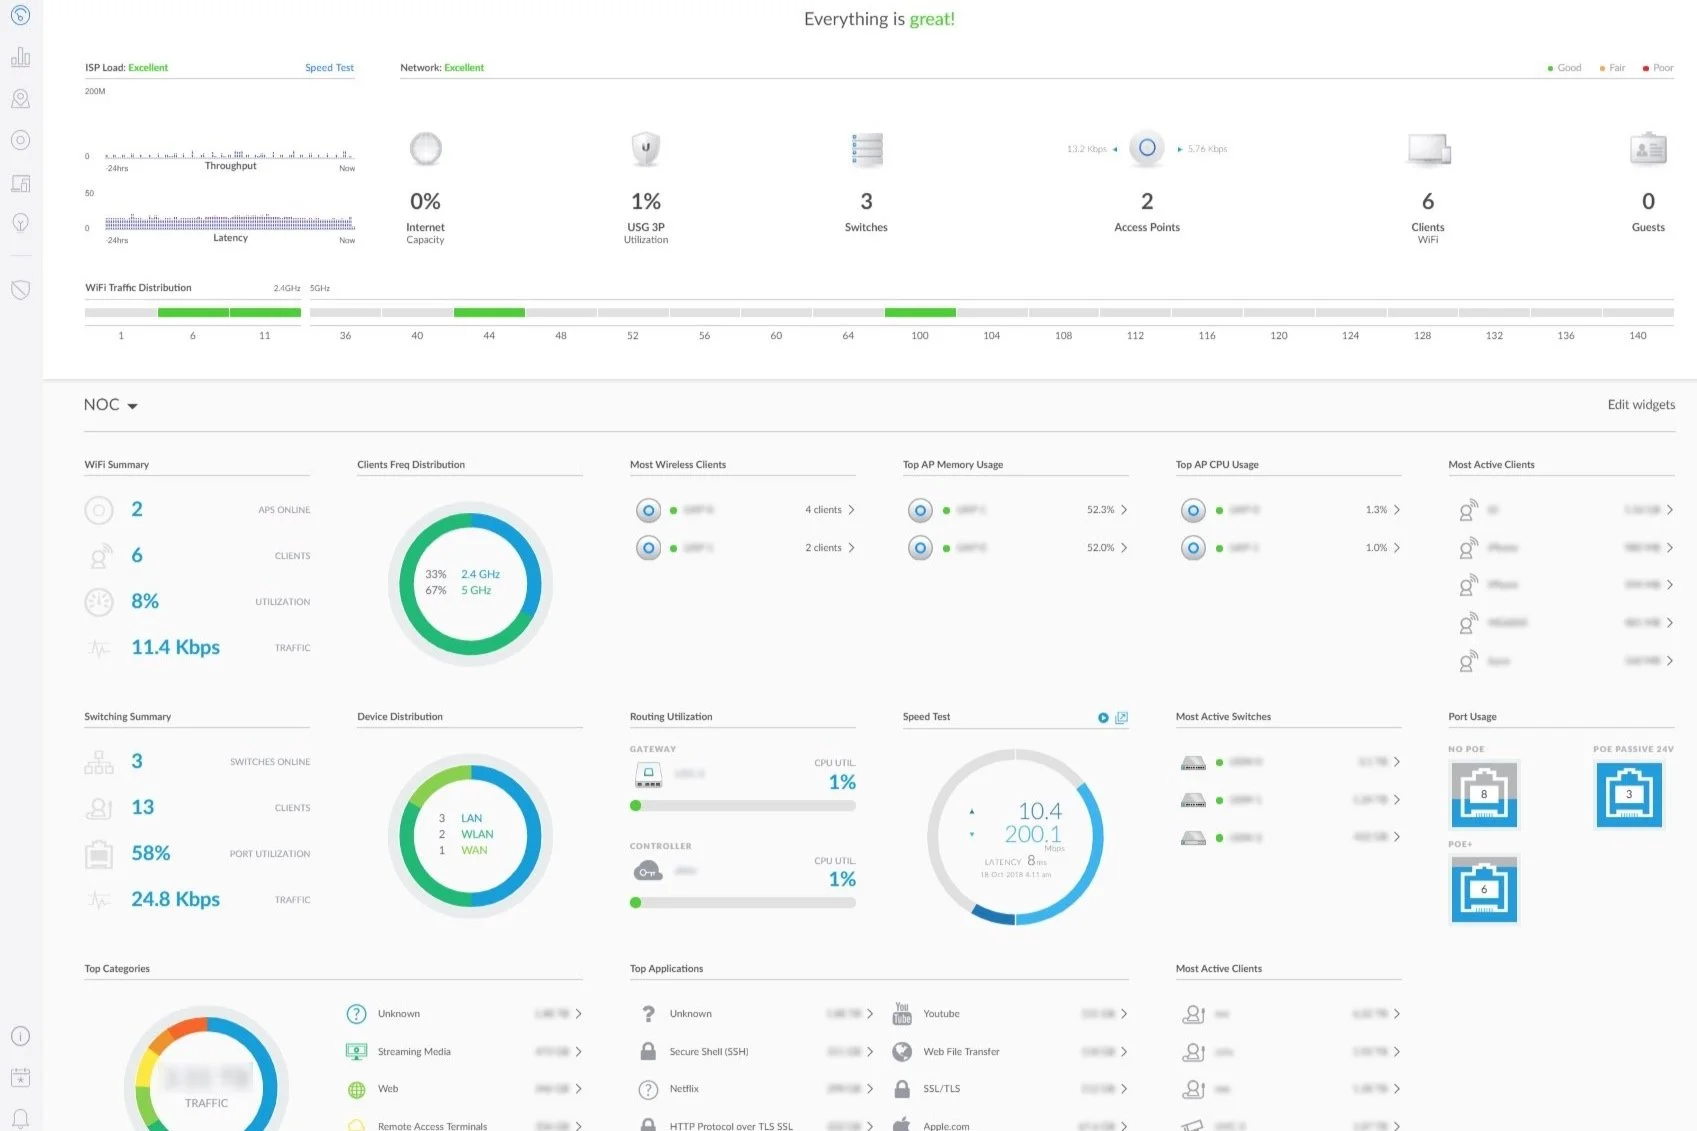
Task: Open Speed Test widget external link icon
Action: pyautogui.click(x=1122, y=718)
